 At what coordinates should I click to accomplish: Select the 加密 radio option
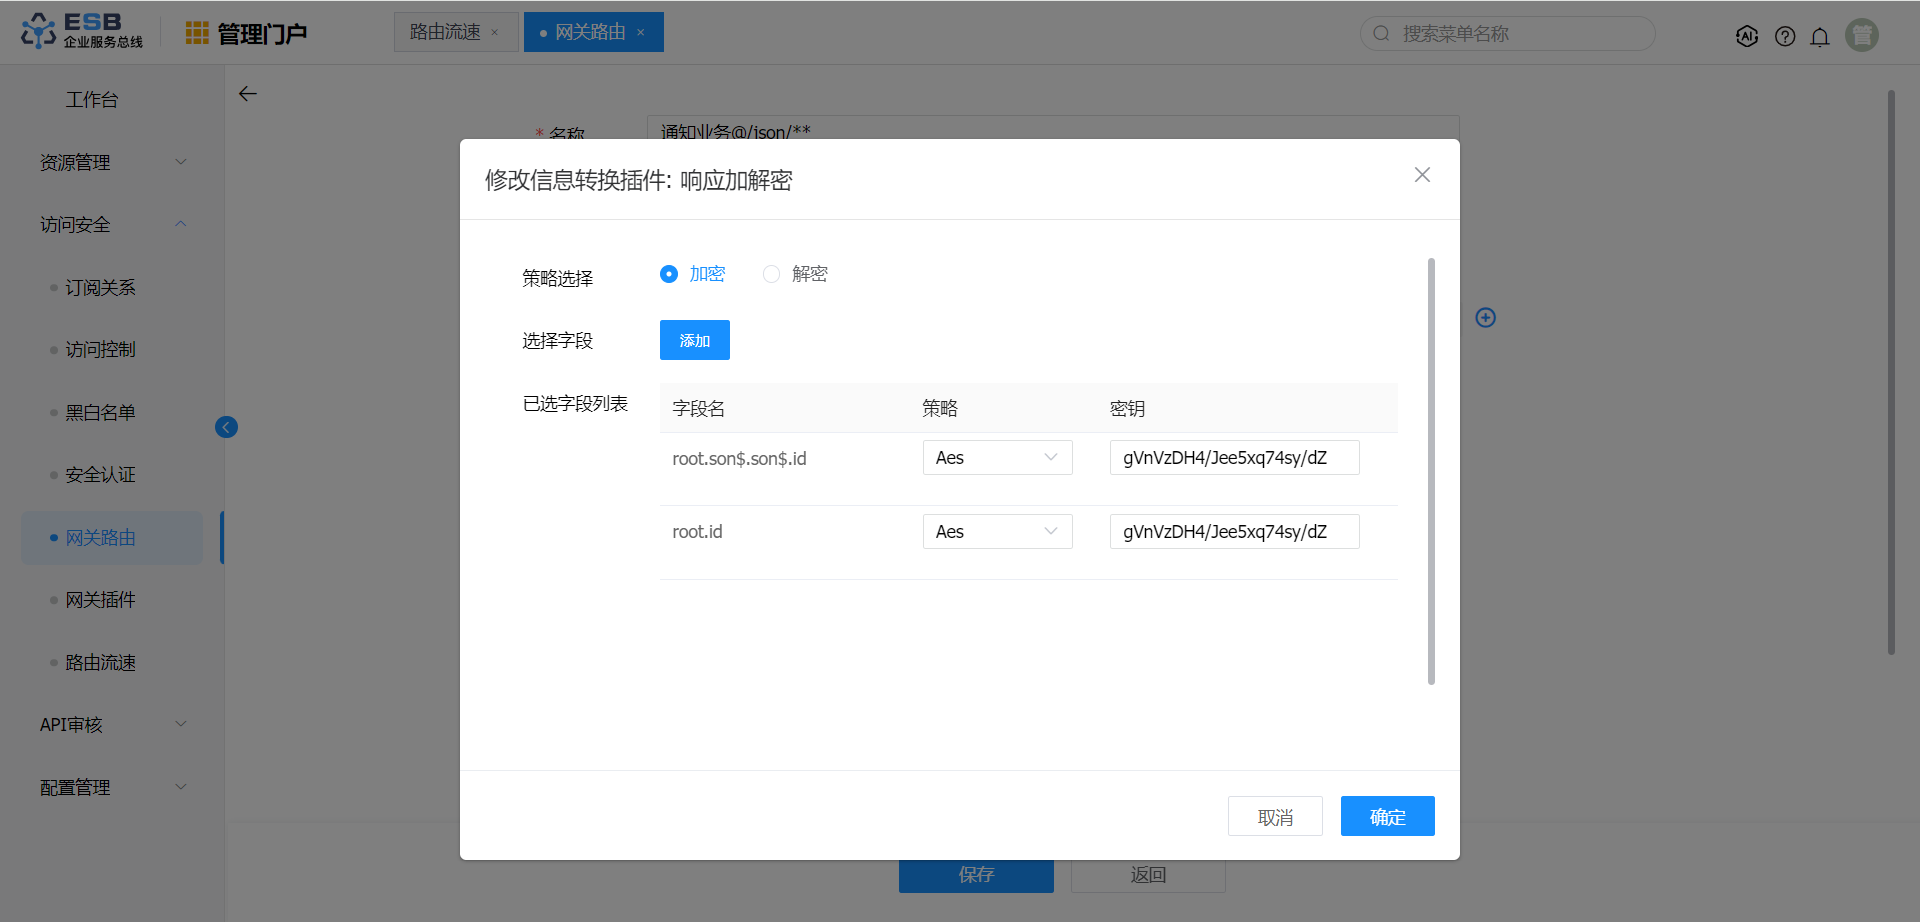point(669,274)
